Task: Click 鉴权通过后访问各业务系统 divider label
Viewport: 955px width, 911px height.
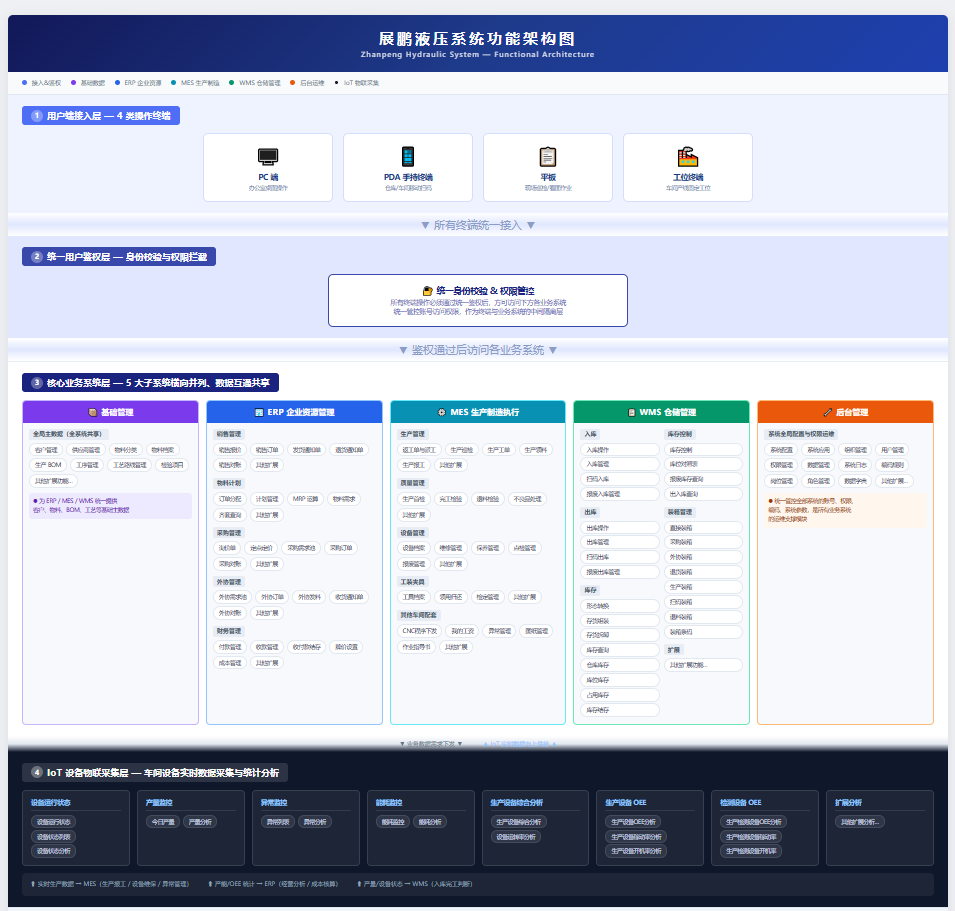Action: click(x=478, y=350)
